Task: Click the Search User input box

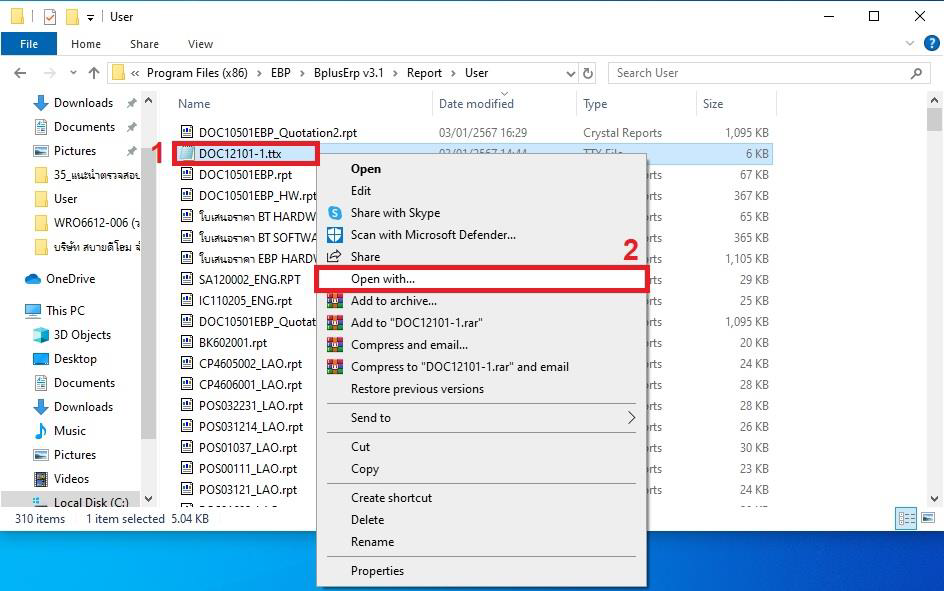Action: (x=760, y=73)
